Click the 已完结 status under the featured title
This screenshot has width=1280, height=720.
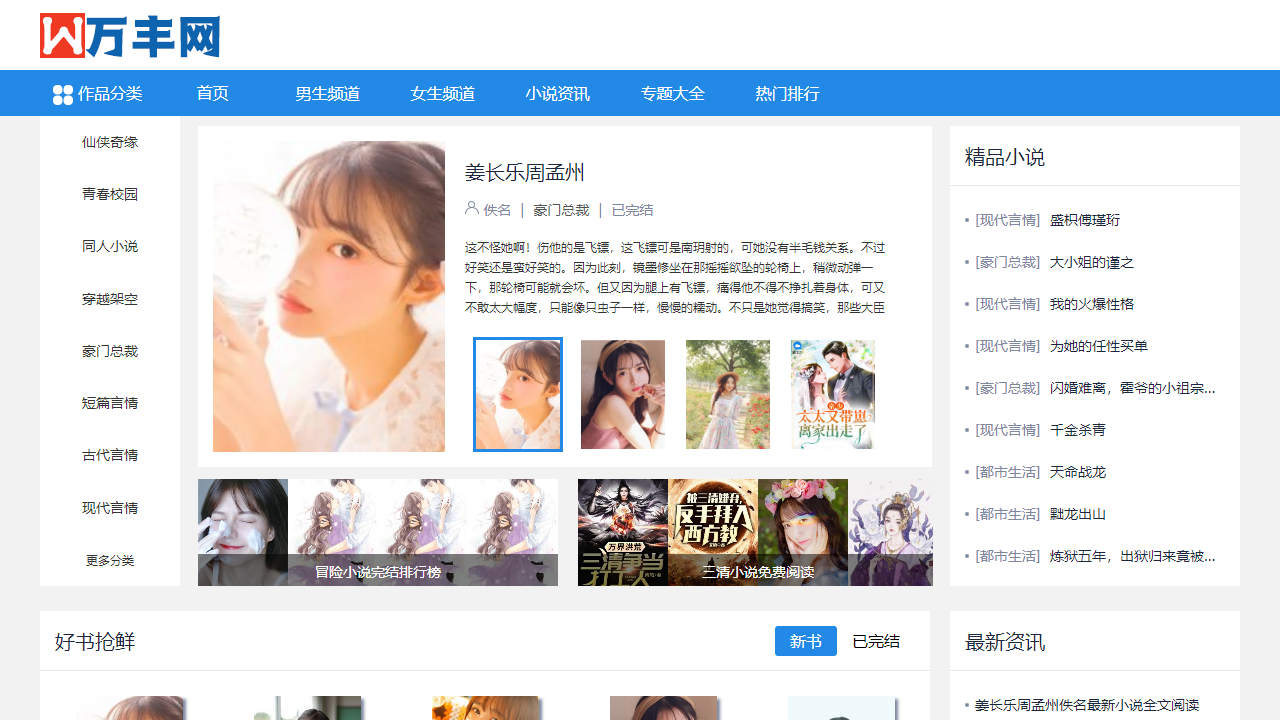point(633,210)
